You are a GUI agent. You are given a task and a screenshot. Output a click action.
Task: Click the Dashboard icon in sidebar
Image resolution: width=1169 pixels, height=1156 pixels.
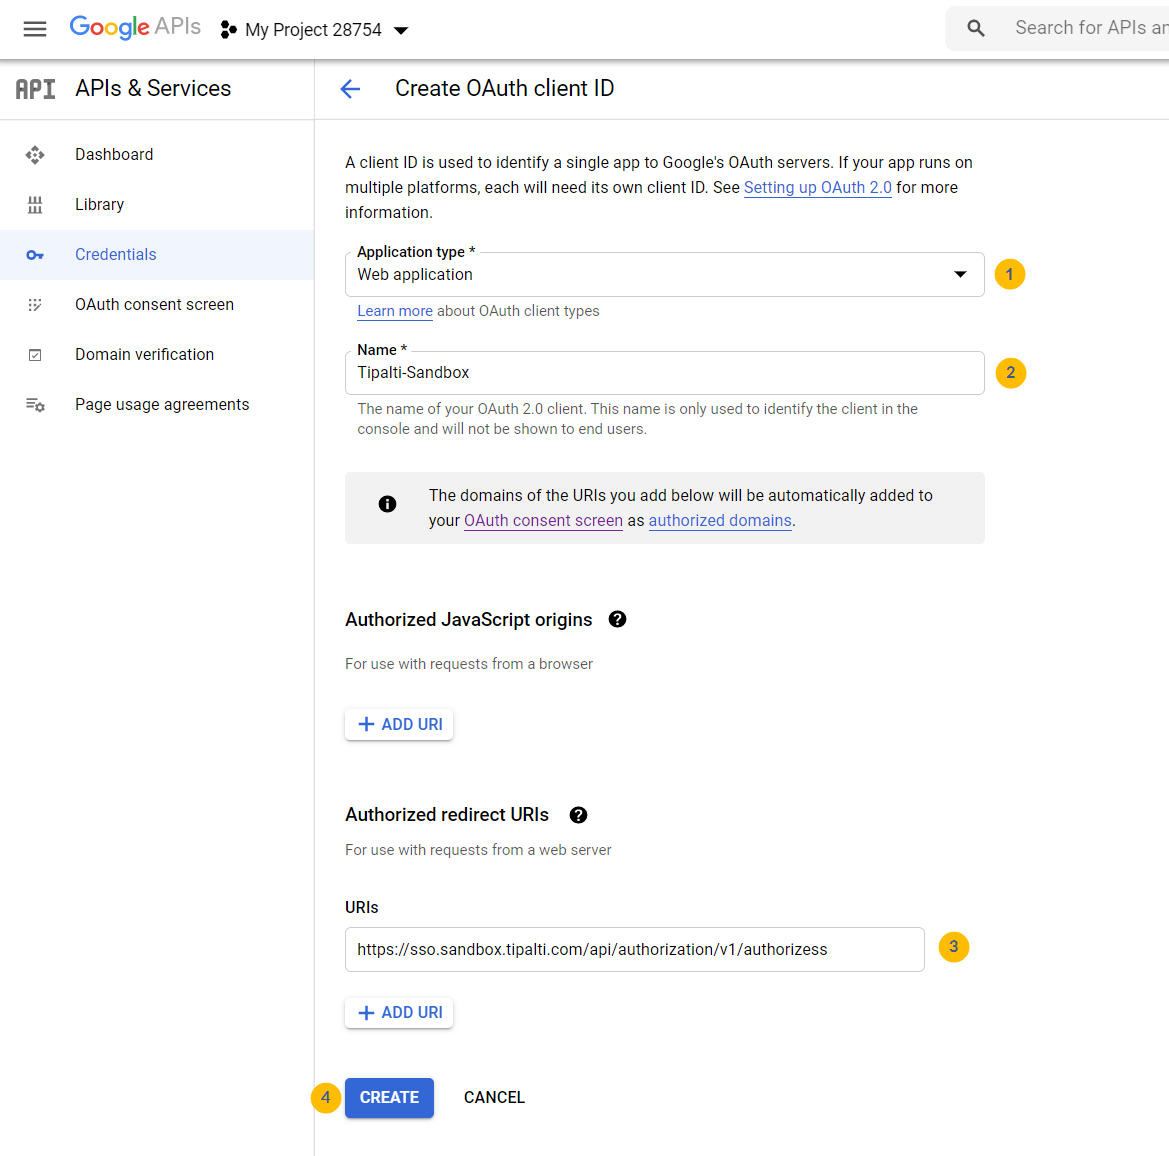click(35, 154)
